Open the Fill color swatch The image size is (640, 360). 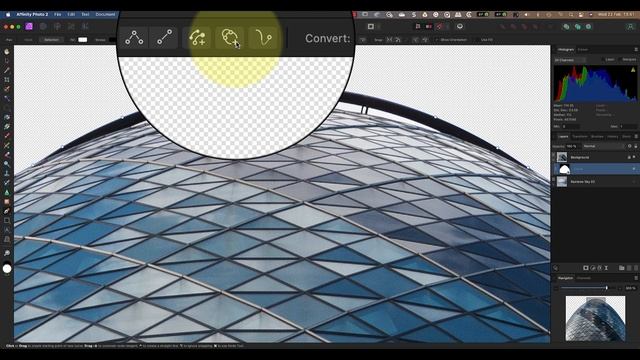82,40
